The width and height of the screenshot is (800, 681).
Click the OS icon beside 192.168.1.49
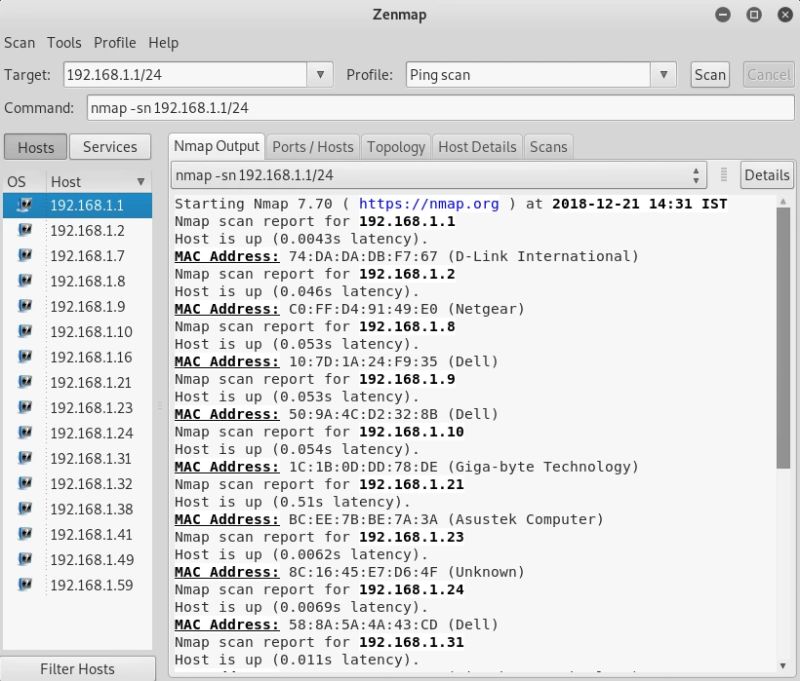pos(24,560)
